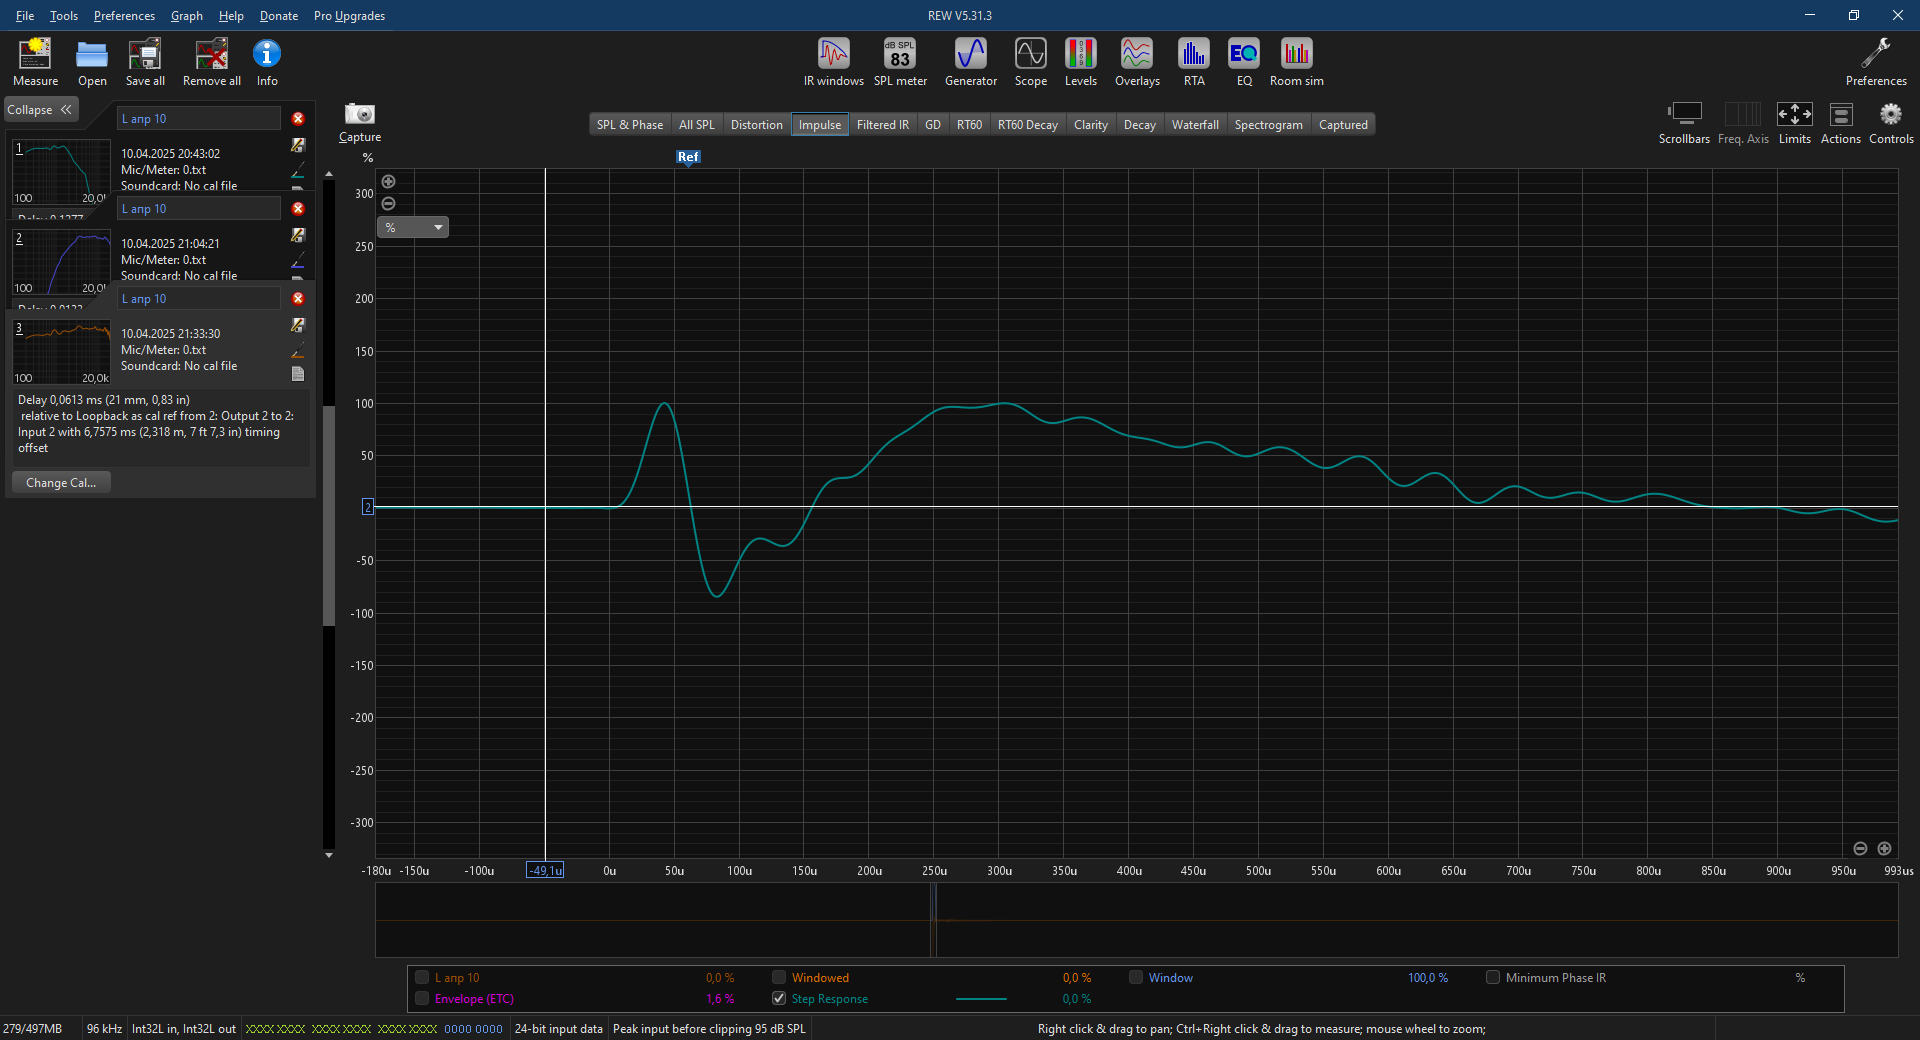Open the Pro Upgrades menu
Screen dimensions: 1920x1040
(349, 16)
